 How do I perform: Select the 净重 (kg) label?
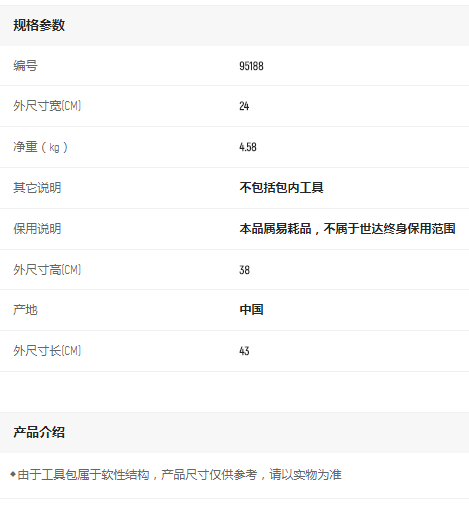(40, 147)
